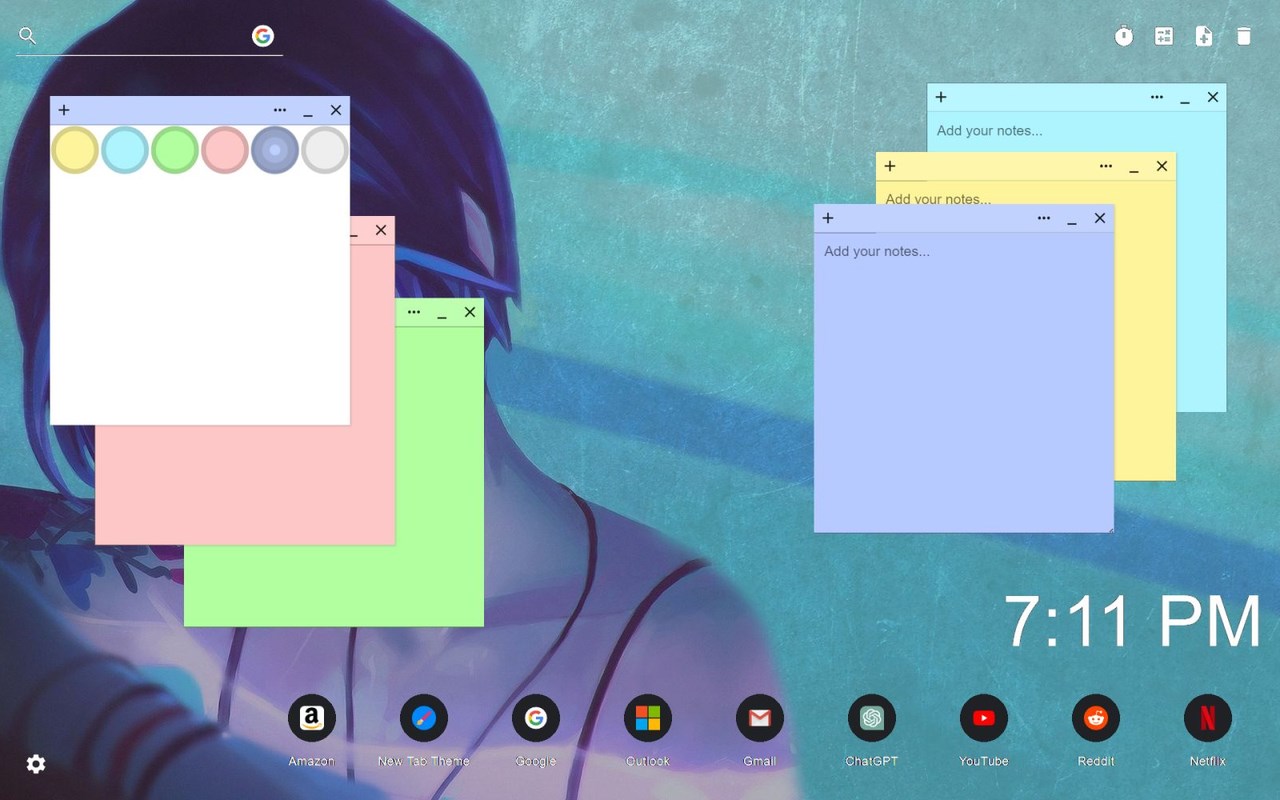Open the three-dot menu on the cyan note
This screenshot has width=1280, height=800.
[1157, 97]
